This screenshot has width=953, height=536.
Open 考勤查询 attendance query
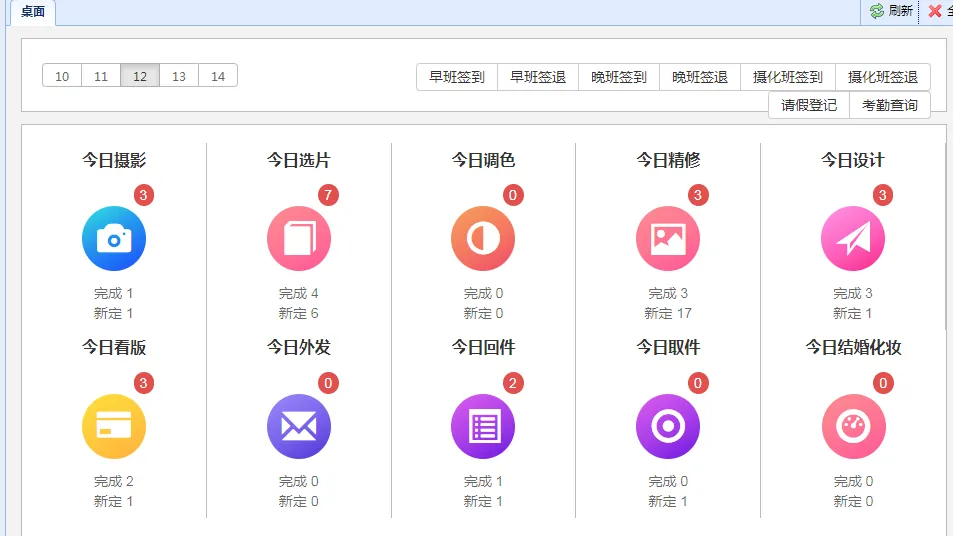tap(890, 105)
